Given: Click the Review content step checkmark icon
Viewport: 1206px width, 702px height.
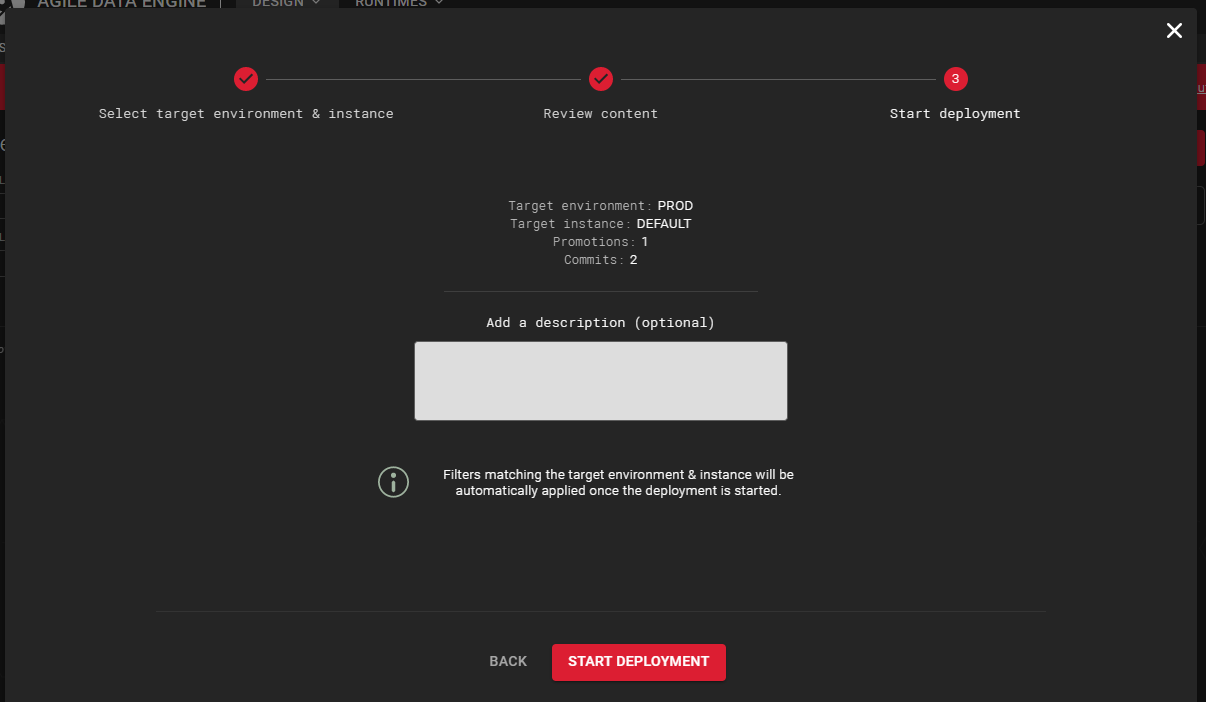Looking at the screenshot, I should (x=600, y=79).
